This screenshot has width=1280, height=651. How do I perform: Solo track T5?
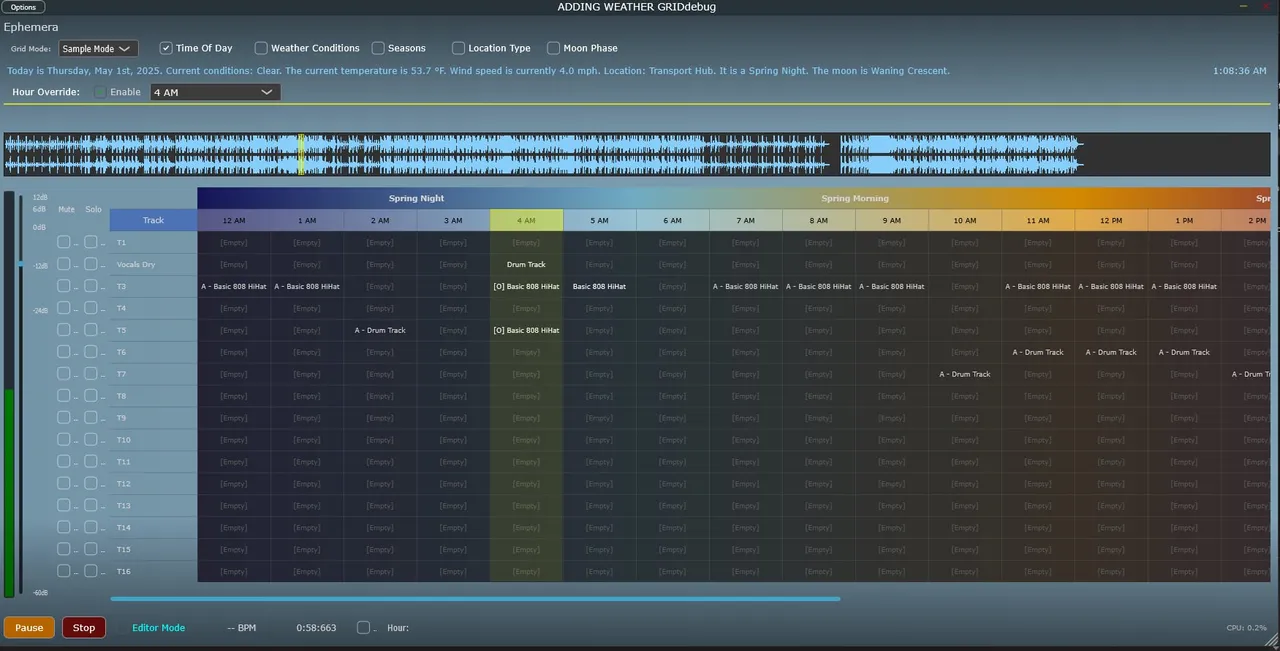click(x=91, y=330)
